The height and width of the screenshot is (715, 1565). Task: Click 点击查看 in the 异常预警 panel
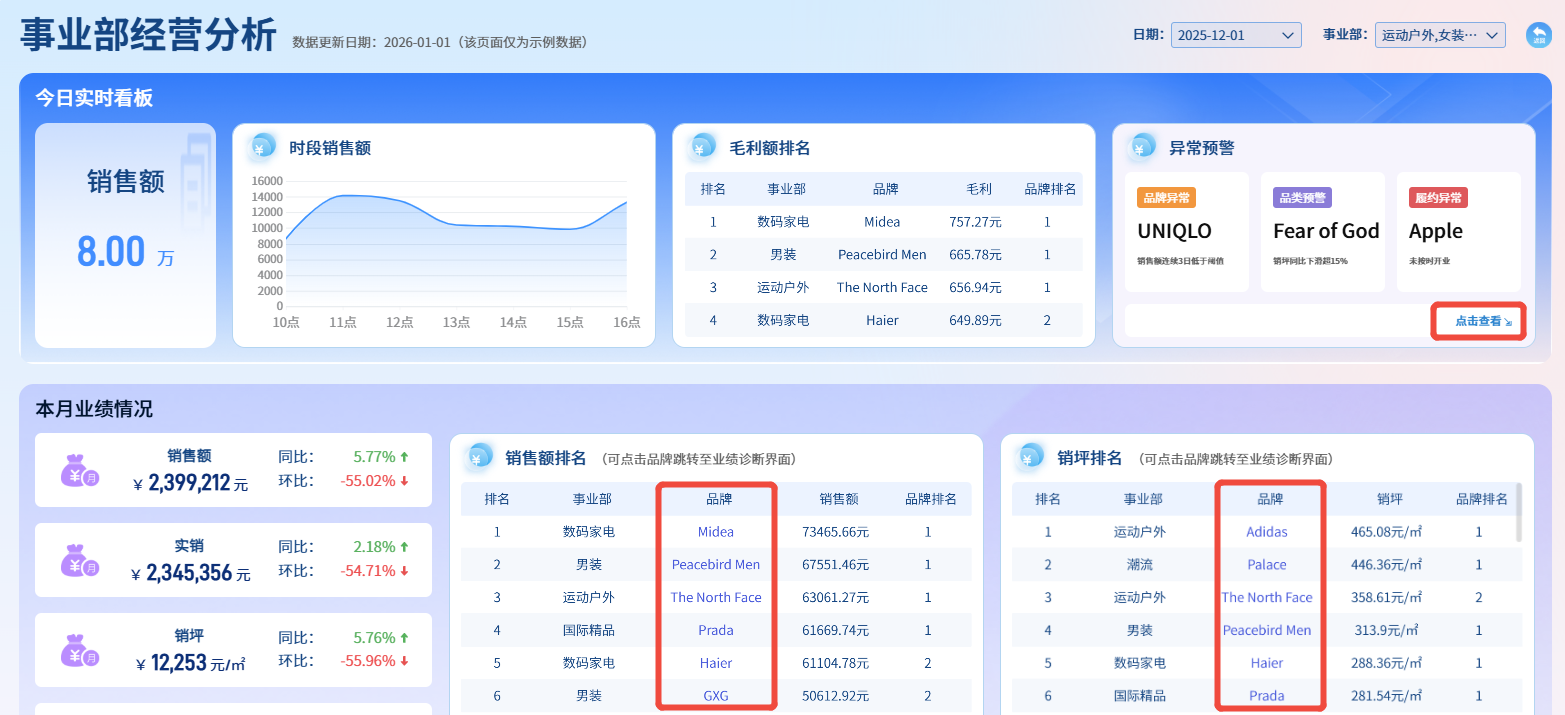pyautogui.click(x=1483, y=321)
